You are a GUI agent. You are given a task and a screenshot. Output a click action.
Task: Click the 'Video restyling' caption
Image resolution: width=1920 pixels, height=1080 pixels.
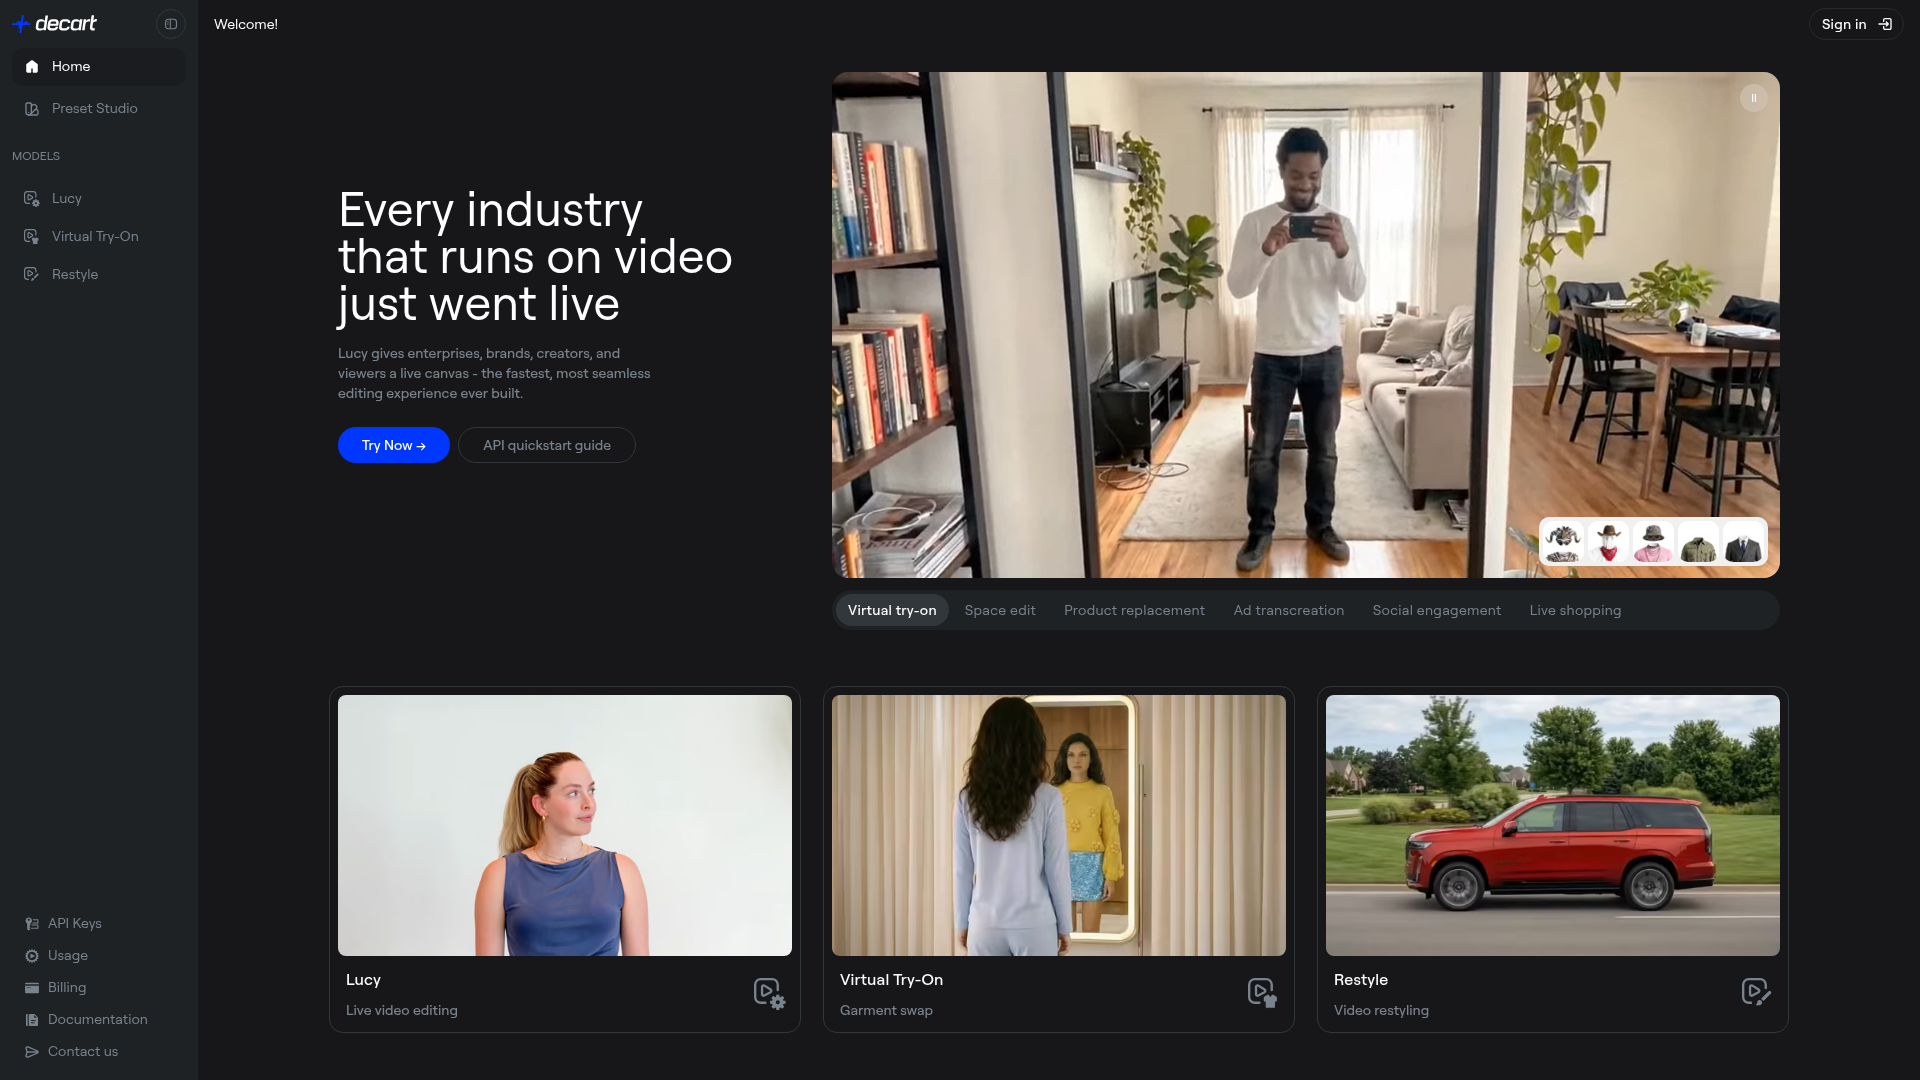[1381, 1010]
